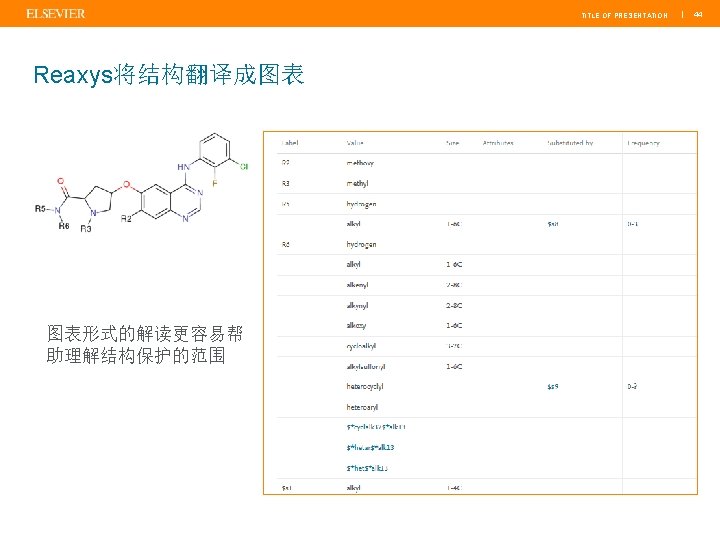The width and height of the screenshot is (720, 540).
Task: Click the 1-6C size beside alkylsulfonyl
Action: tap(454, 366)
